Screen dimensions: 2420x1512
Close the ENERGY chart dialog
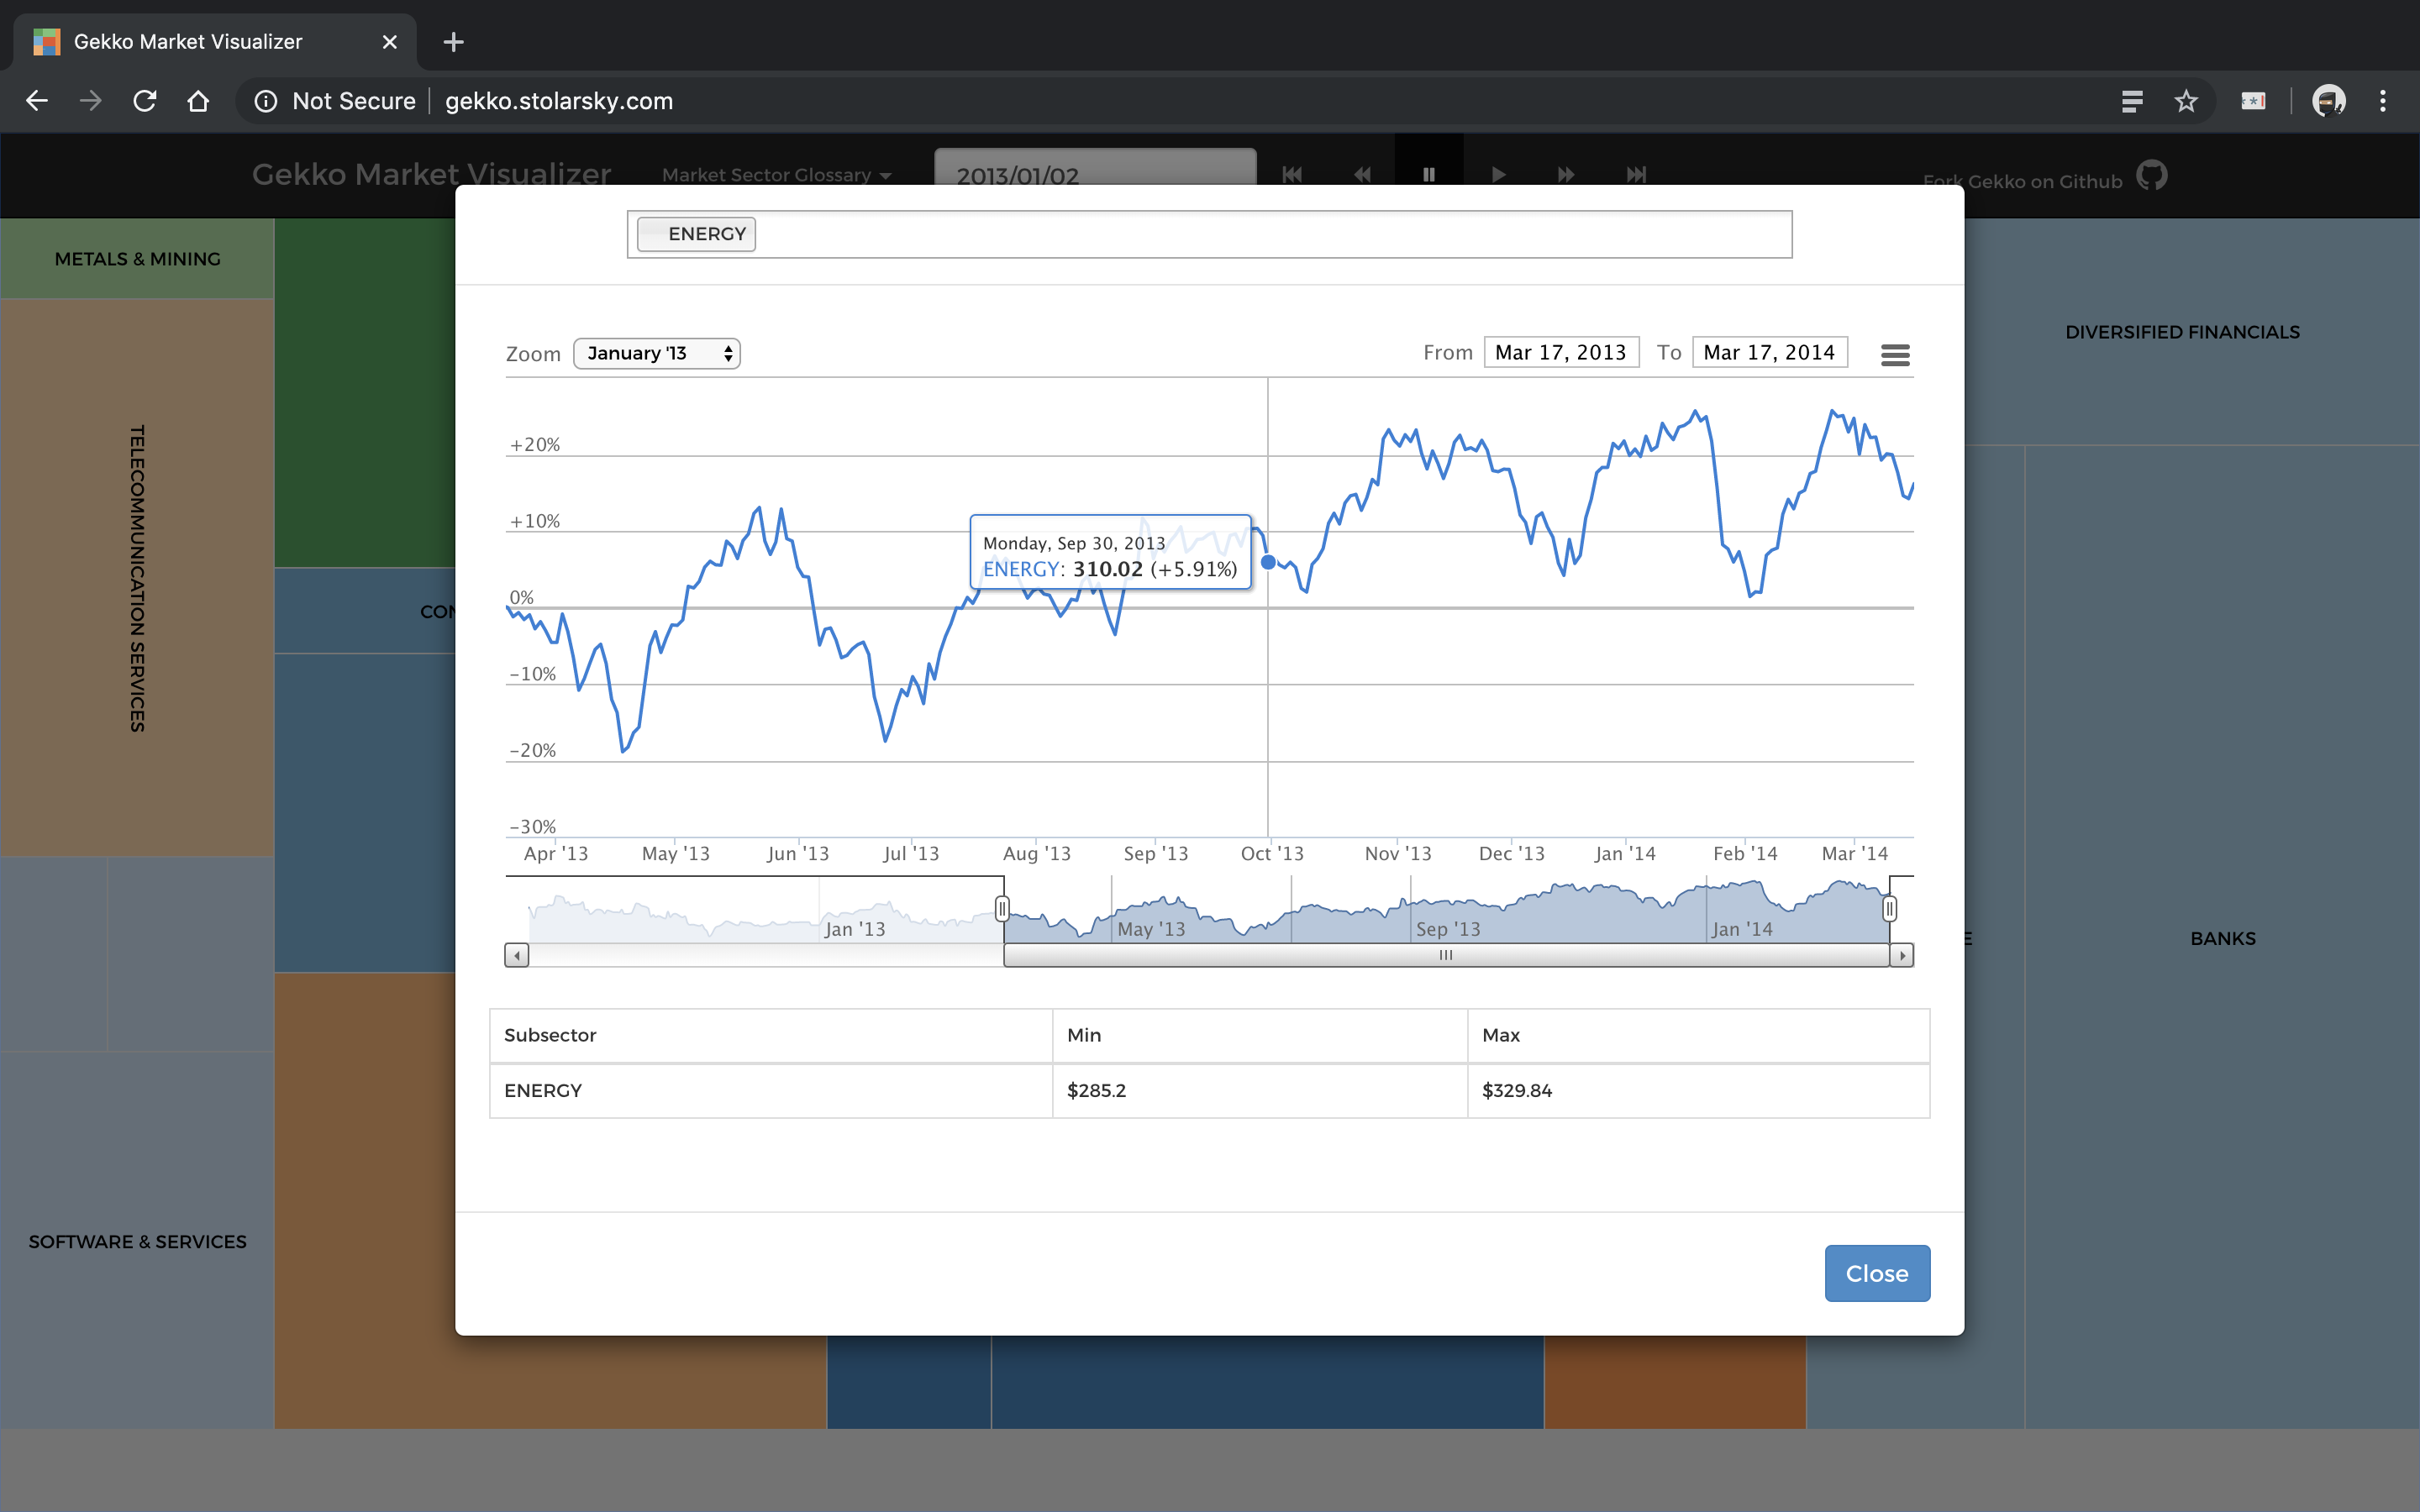click(1877, 1273)
